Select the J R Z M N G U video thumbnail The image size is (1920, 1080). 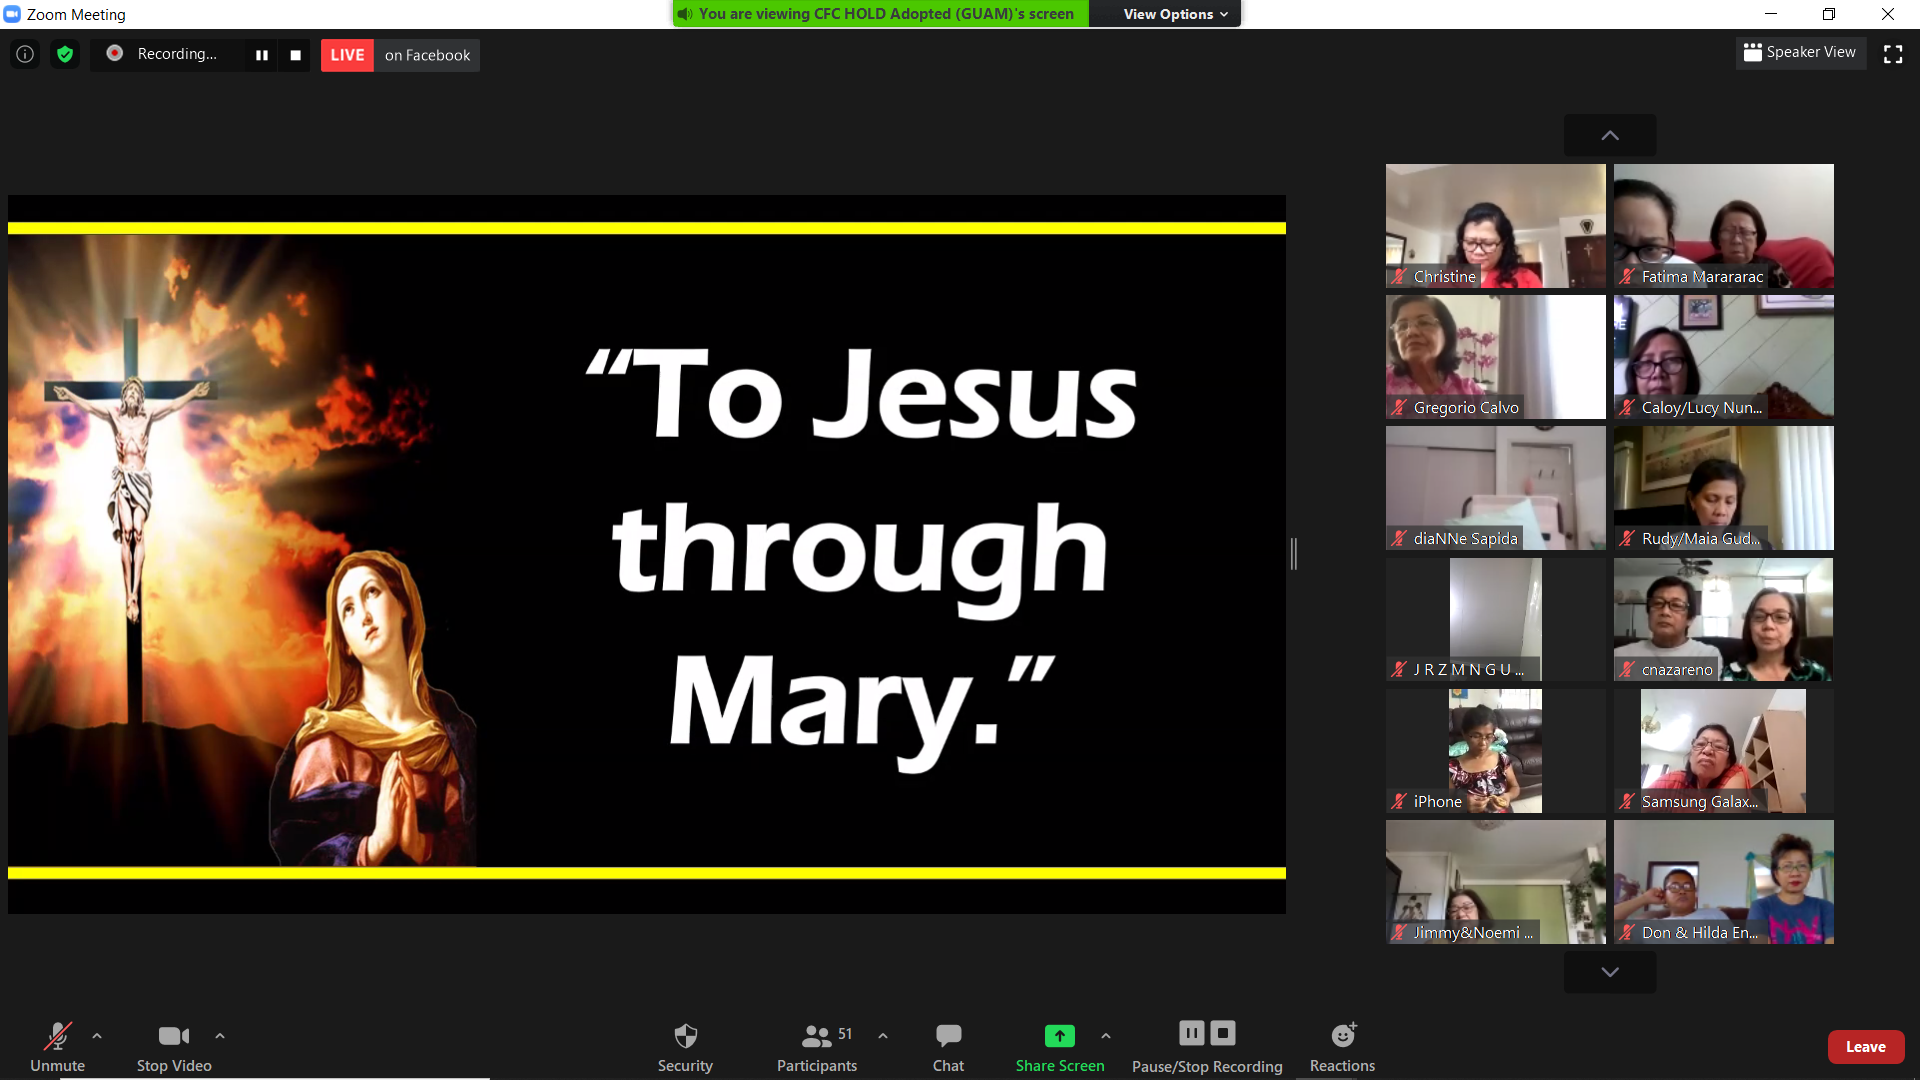1496,620
